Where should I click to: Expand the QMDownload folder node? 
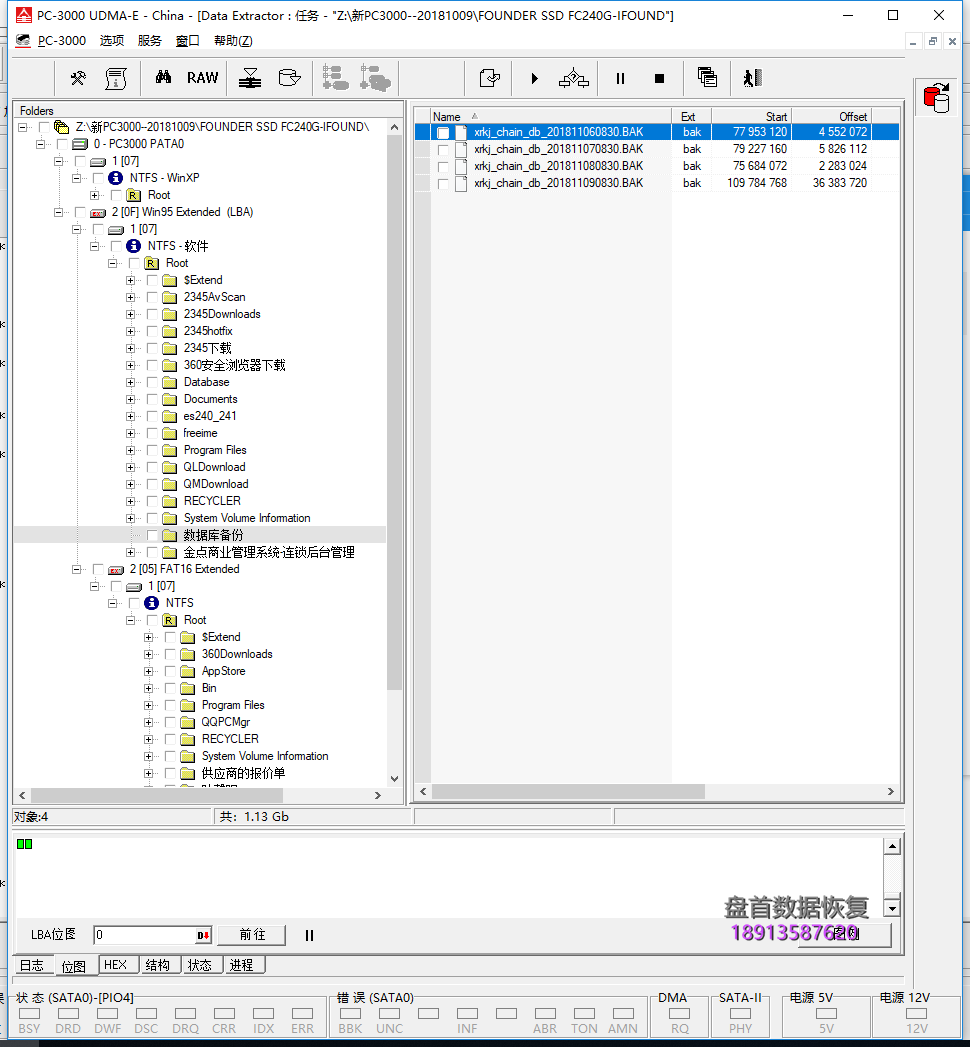click(130, 484)
